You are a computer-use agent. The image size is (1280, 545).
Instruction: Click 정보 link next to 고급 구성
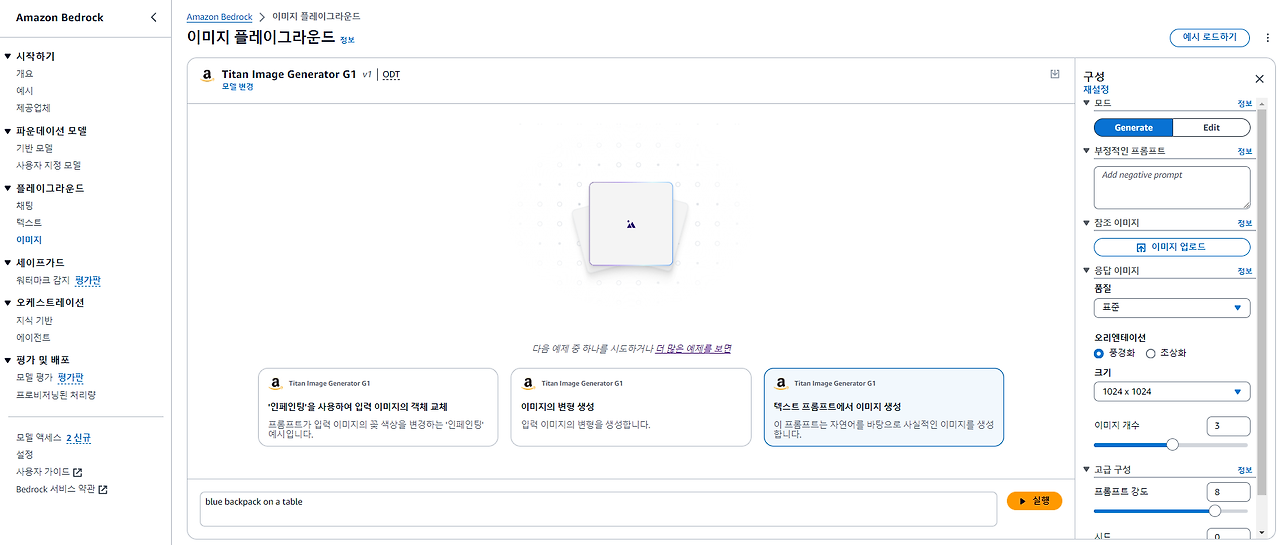pyautogui.click(x=1245, y=471)
